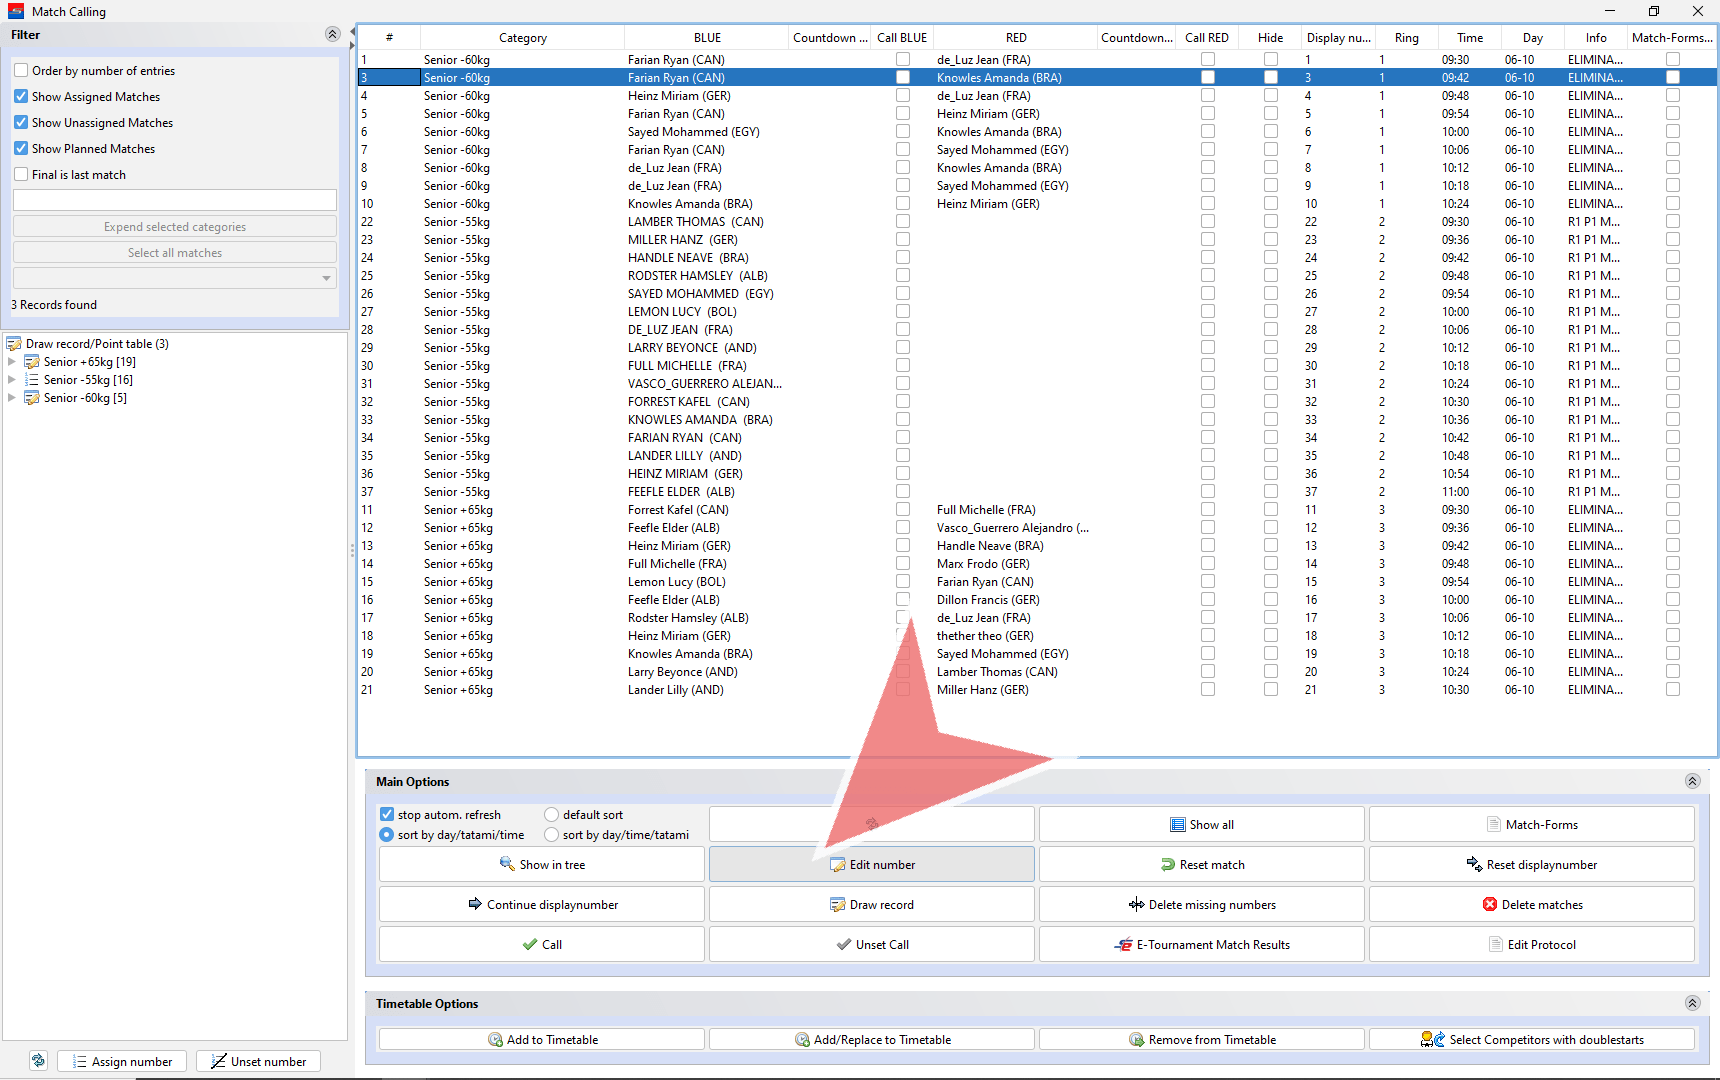Click Continue displaynumber button
Viewport: 1720px width, 1080px height.
(542, 905)
